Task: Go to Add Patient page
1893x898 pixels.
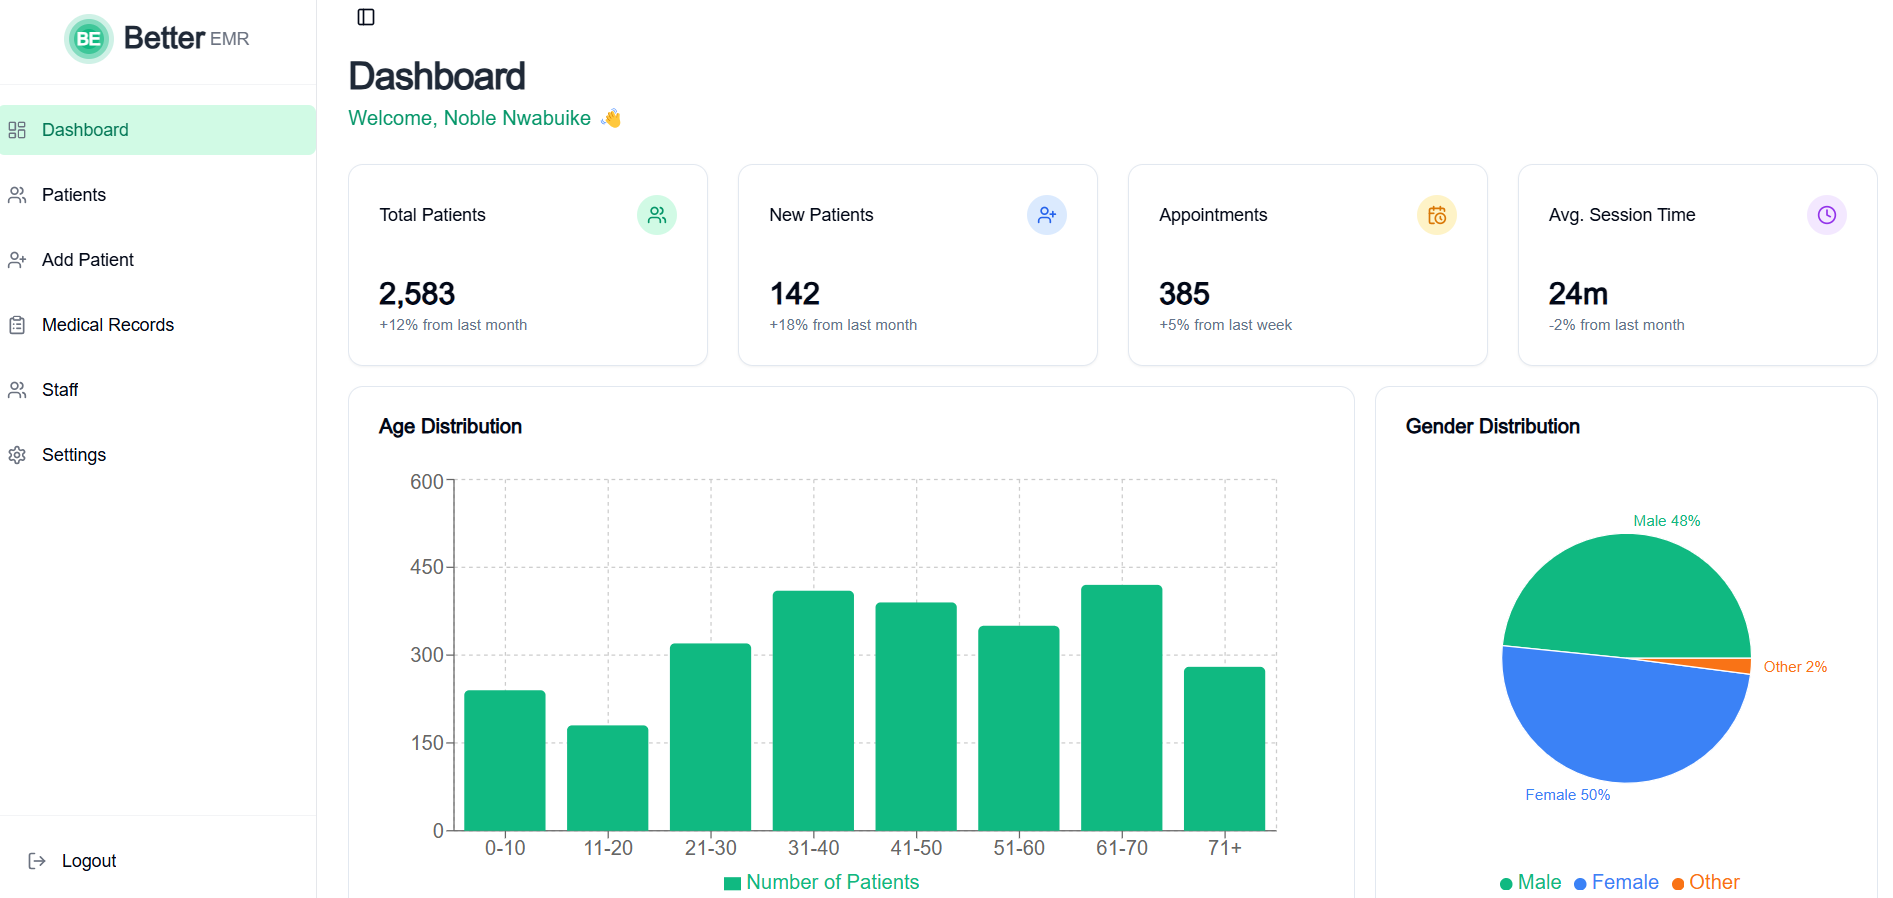Action: 87,260
